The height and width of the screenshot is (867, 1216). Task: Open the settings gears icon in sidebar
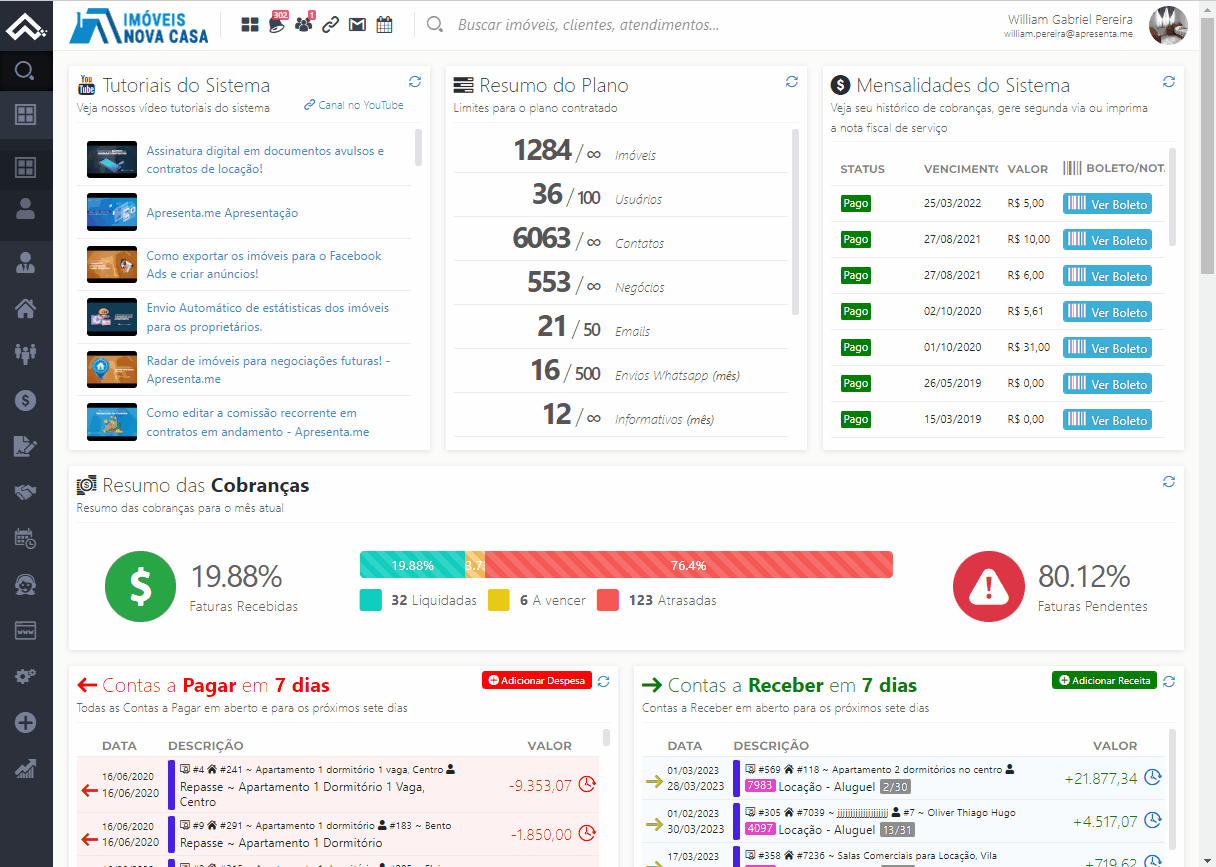tap(26, 676)
